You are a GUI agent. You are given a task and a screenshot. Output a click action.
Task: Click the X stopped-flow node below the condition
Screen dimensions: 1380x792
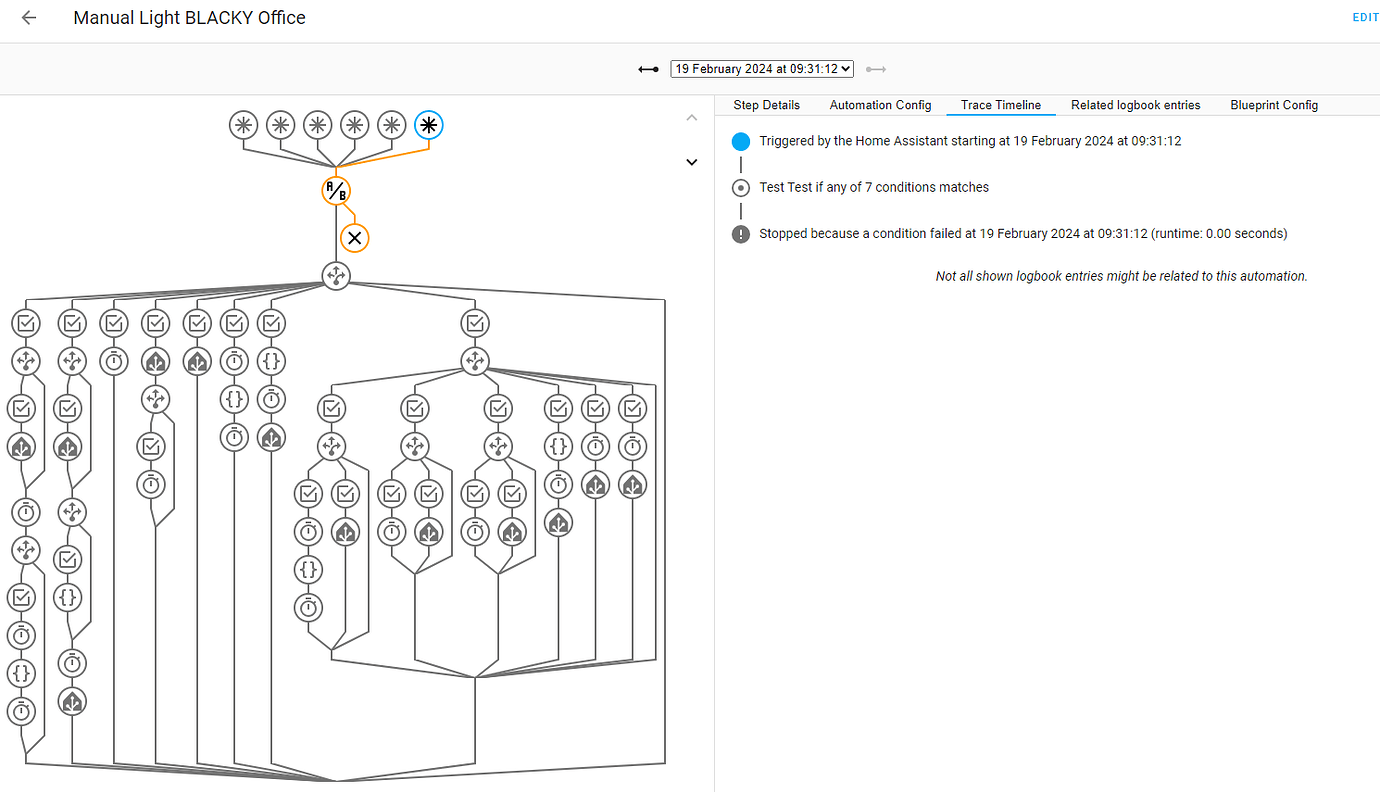click(354, 237)
